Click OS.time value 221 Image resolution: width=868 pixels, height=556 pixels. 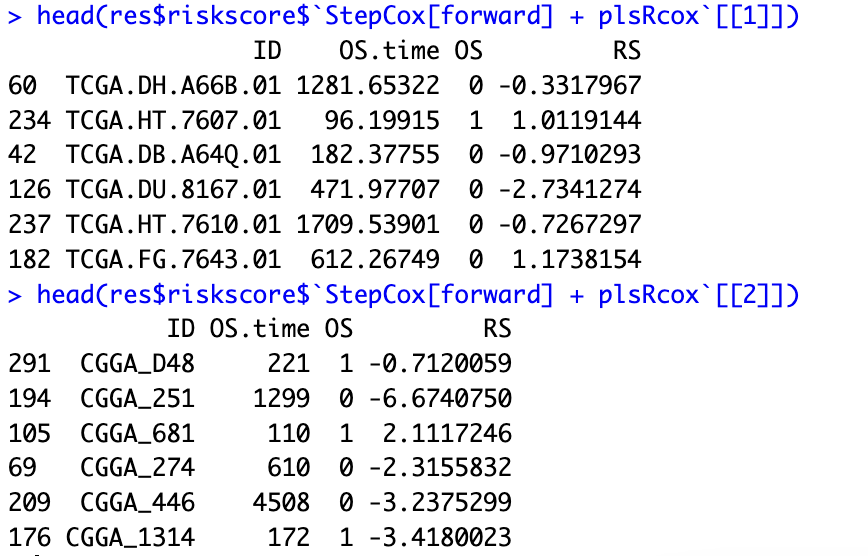coord(289,364)
